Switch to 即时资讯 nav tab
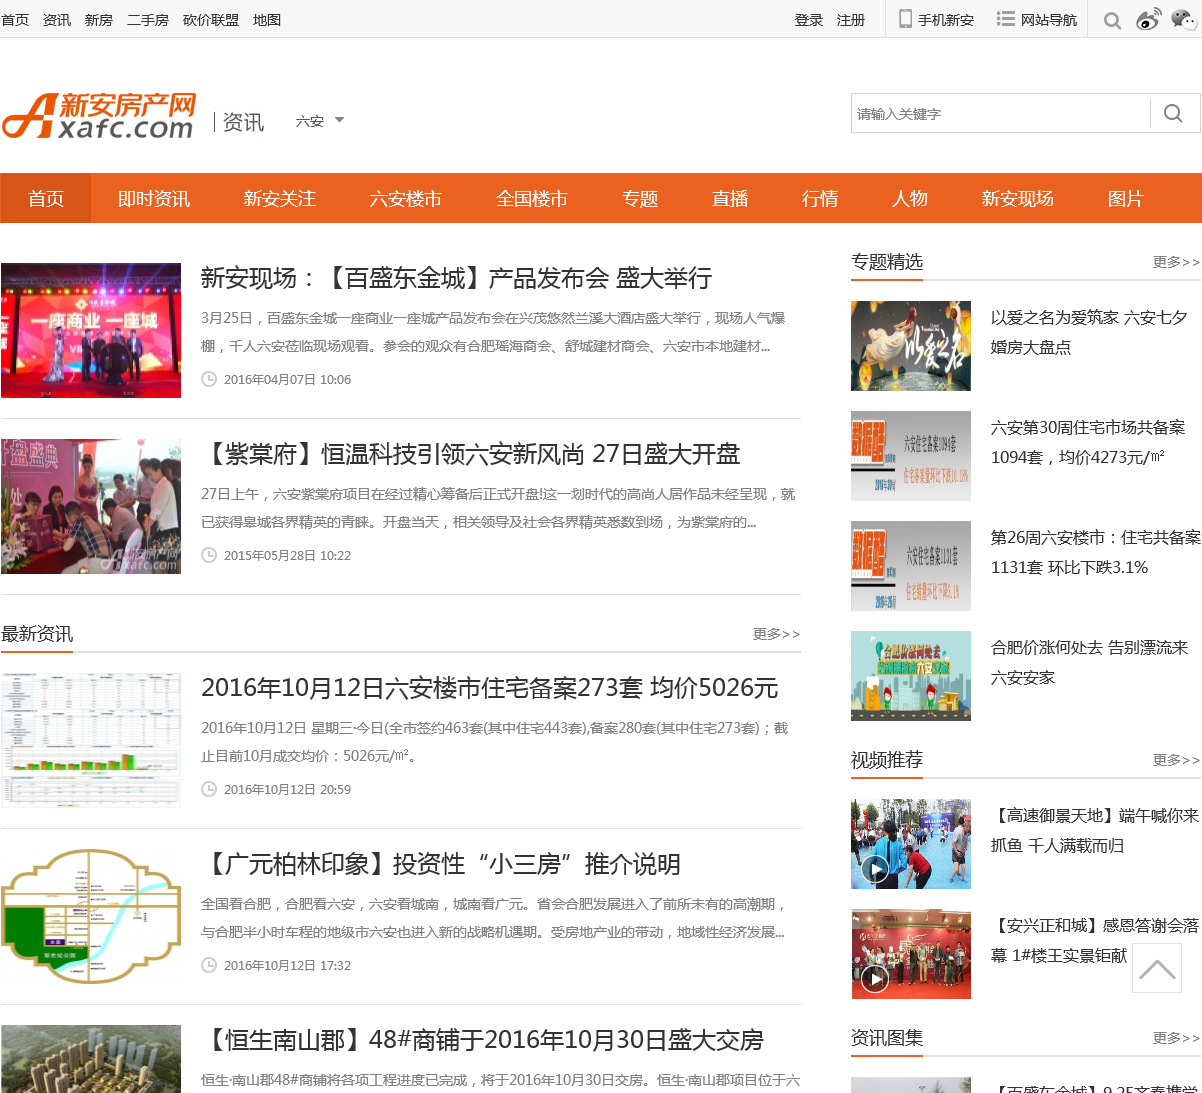The height and width of the screenshot is (1093, 1202). 154,199
